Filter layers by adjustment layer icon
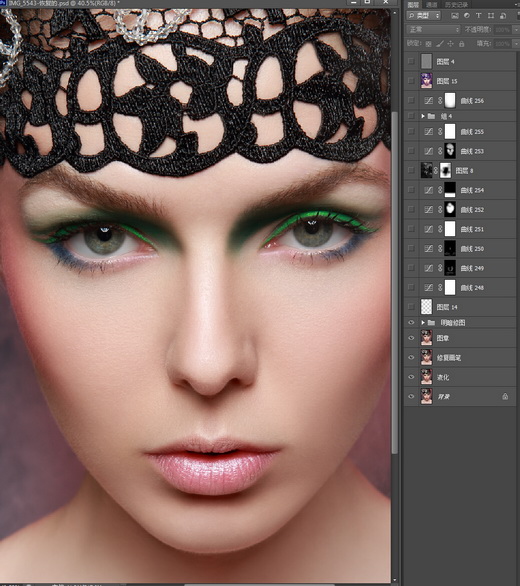Image resolution: width=520 pixels, height=586 pixels. click(x=467, y=16)
